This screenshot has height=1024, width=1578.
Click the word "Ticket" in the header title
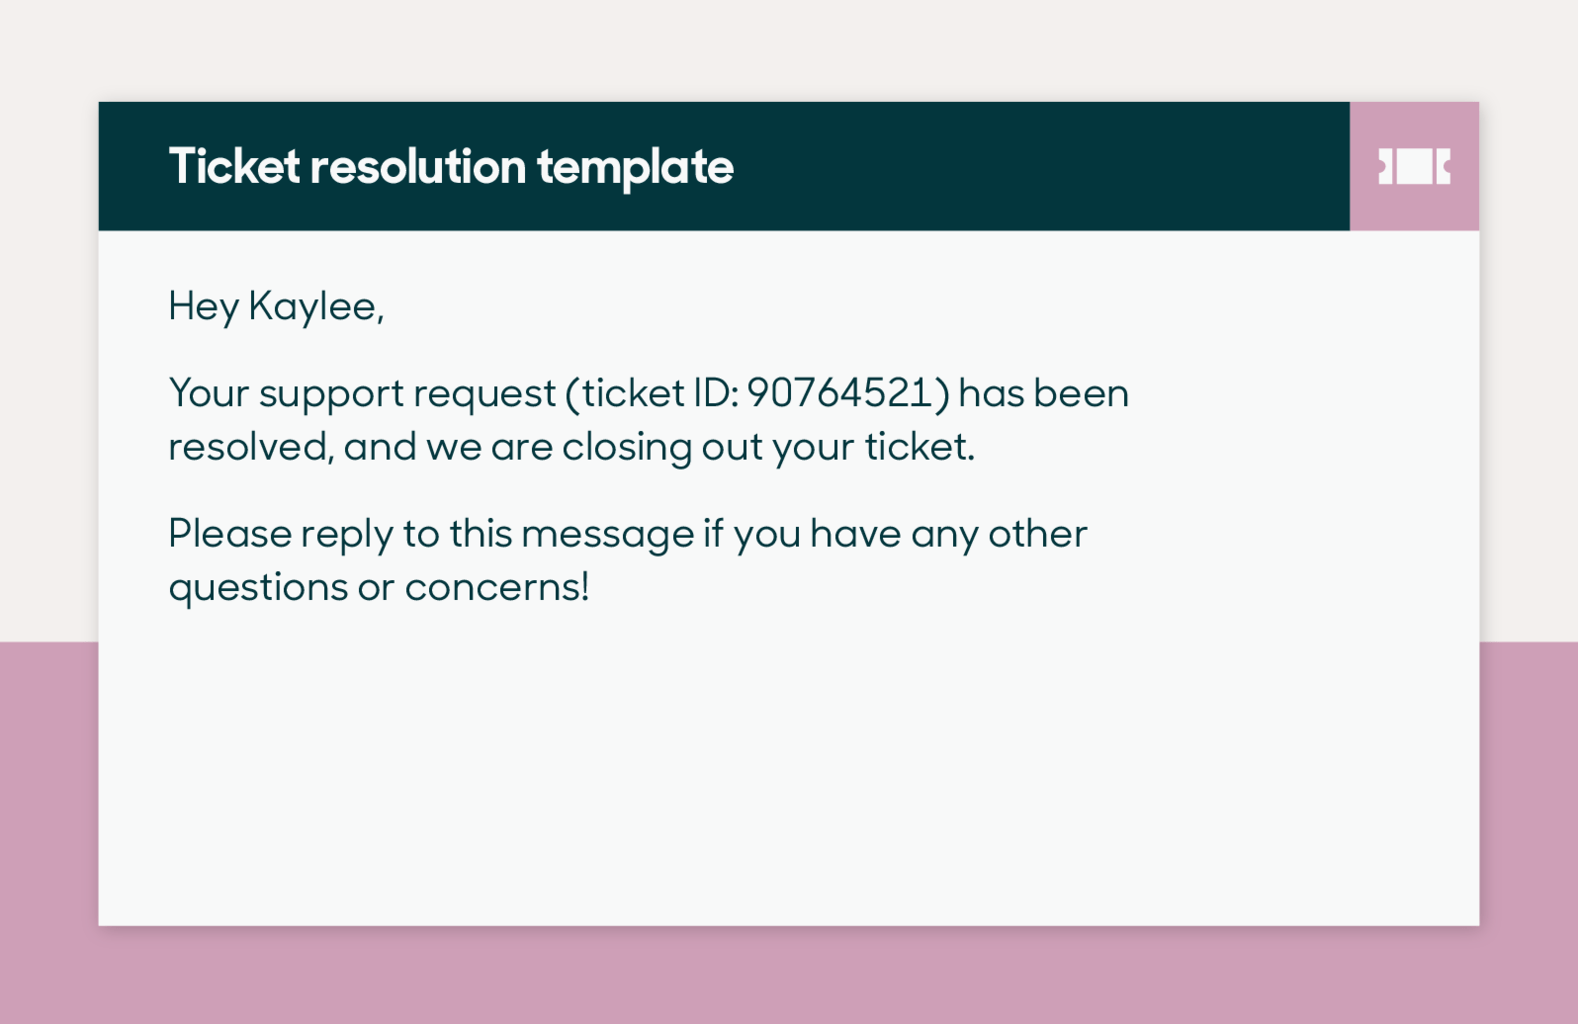pos(234,167)
